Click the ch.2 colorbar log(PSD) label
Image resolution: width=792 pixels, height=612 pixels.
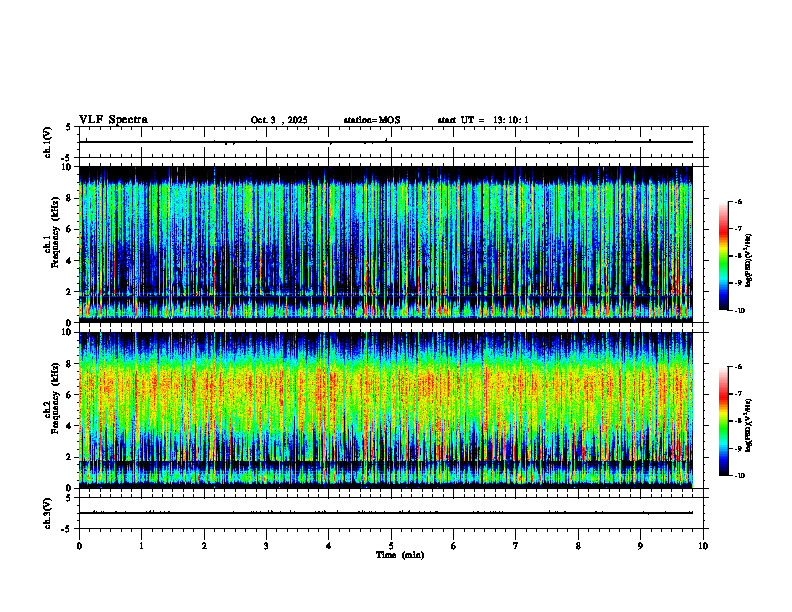point(749,425)
